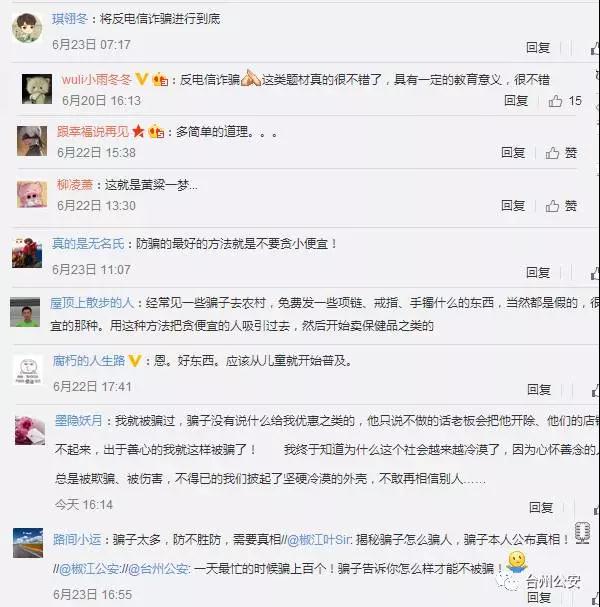Open 屋顶上散步的人's profile avatar
This screenshot has width=600, height=607.
click(x=25, y=312)
